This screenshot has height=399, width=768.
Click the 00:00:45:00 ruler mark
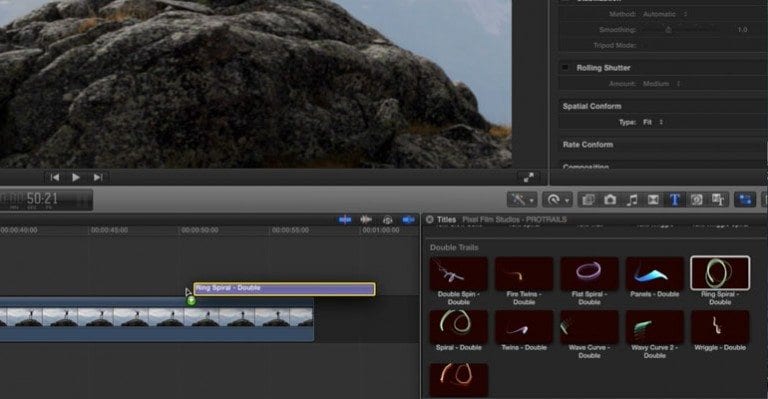coord(109,230)
